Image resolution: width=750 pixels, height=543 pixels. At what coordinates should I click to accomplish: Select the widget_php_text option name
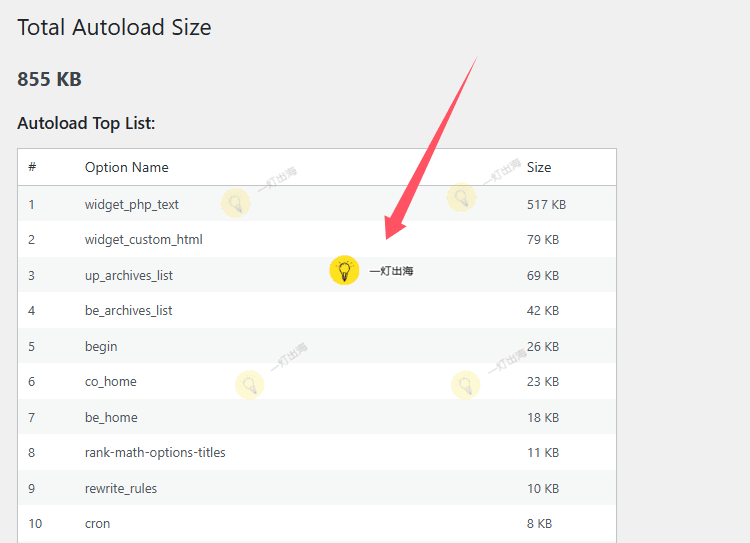pyautogui.click(x=132, y=204)
